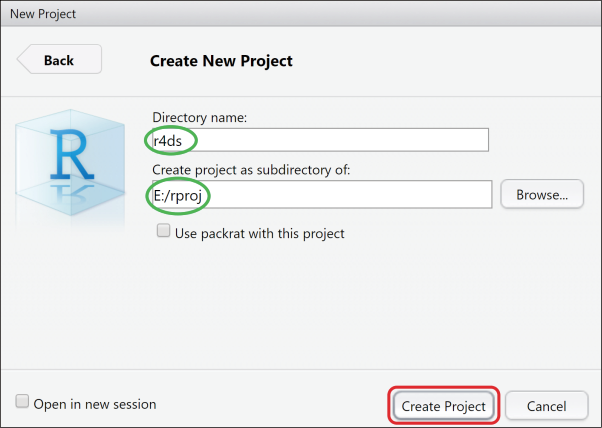The image size is (602, 428).
Task: Click the pointed arrow tip of Back
Action: click(22, 60)
